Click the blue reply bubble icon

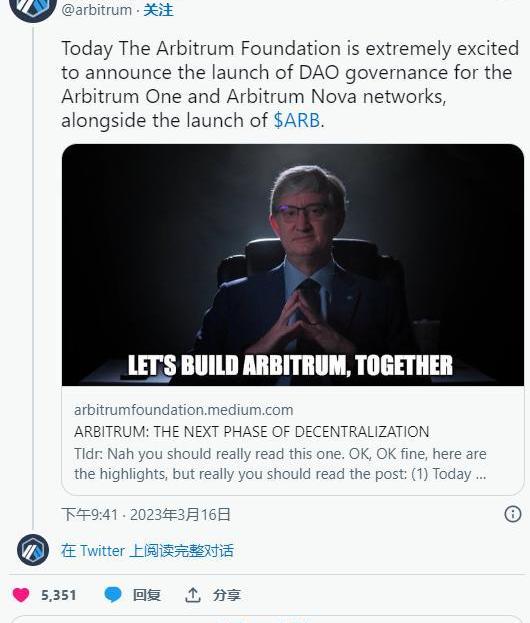tap(113, 595)
